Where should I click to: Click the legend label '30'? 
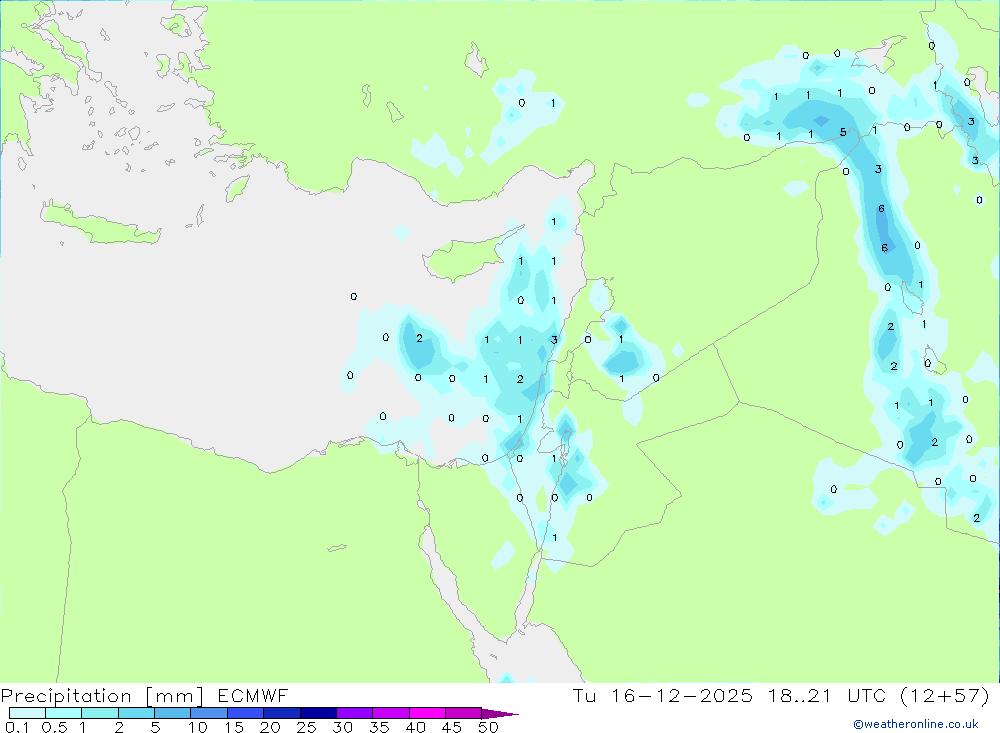pyautogui.click(x=343, y=727)
